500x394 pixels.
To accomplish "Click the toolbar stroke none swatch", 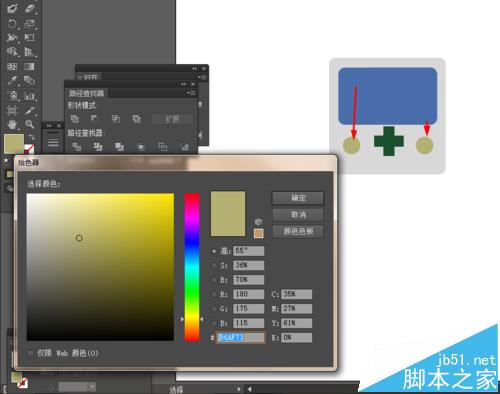I will (x=29, y=149).
